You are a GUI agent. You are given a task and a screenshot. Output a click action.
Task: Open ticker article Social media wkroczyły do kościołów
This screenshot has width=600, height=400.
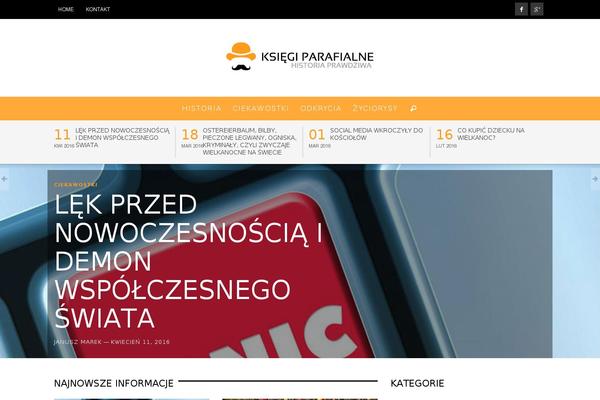tap(377, 134)
